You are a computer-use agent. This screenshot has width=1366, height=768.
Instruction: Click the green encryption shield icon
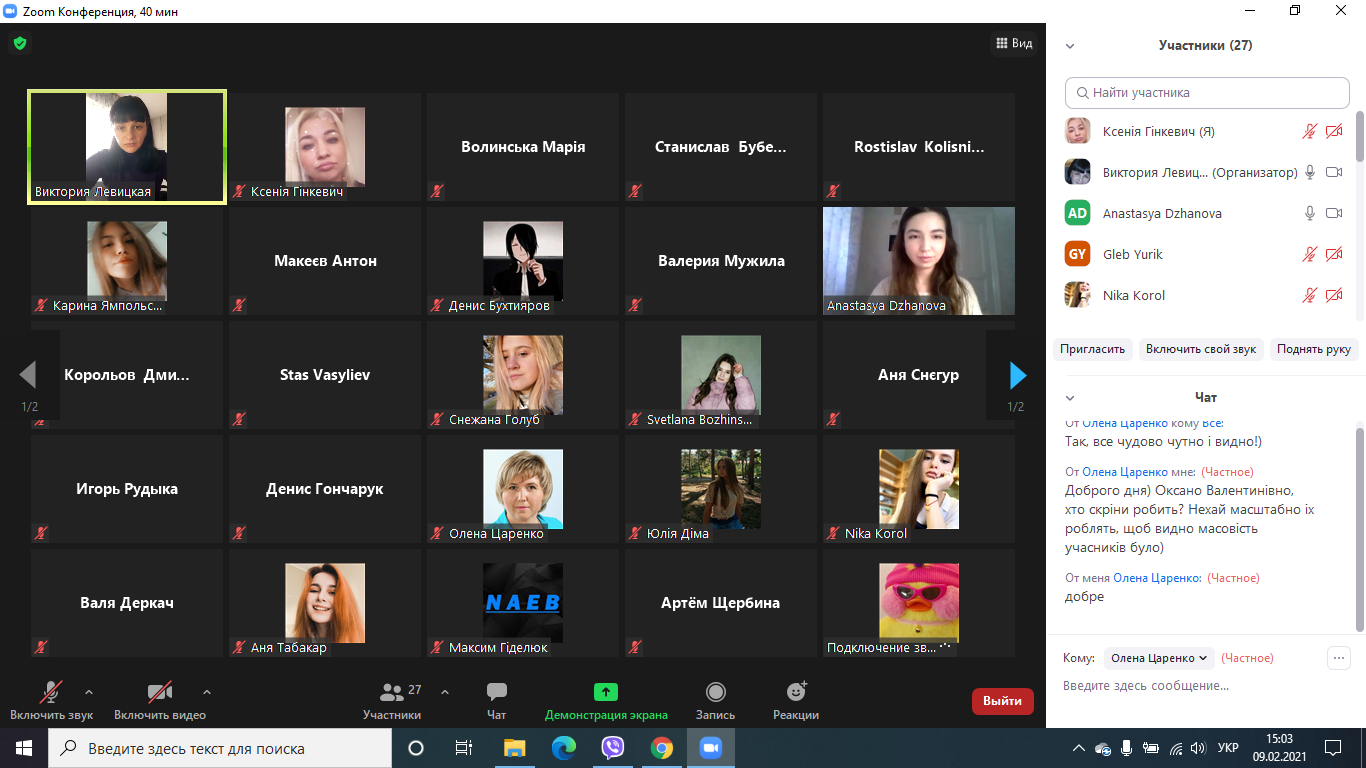(x=19, y=43)
